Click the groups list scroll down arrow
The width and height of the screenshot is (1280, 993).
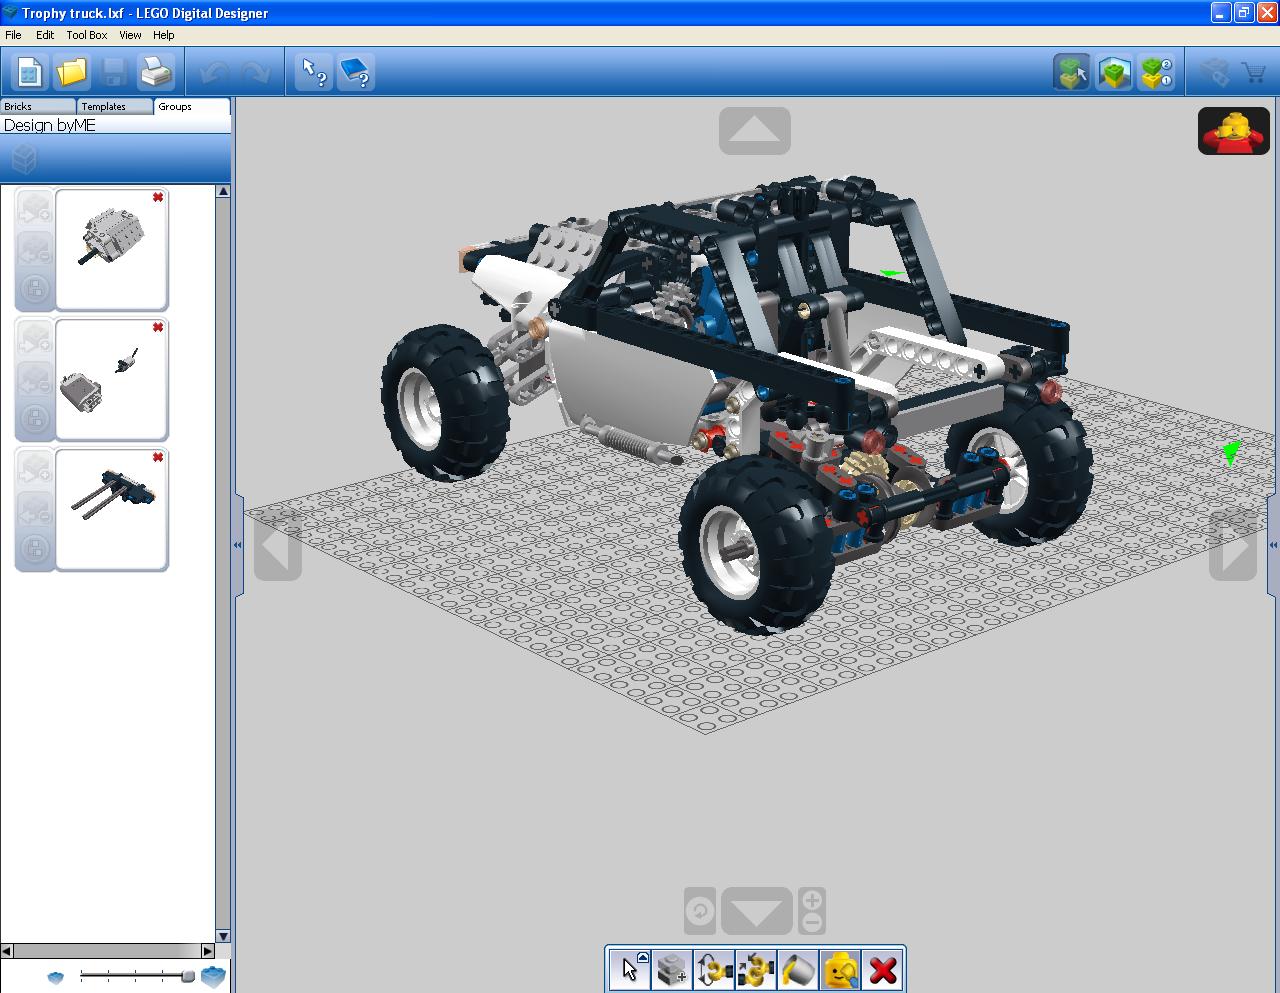tap(223, 936)
